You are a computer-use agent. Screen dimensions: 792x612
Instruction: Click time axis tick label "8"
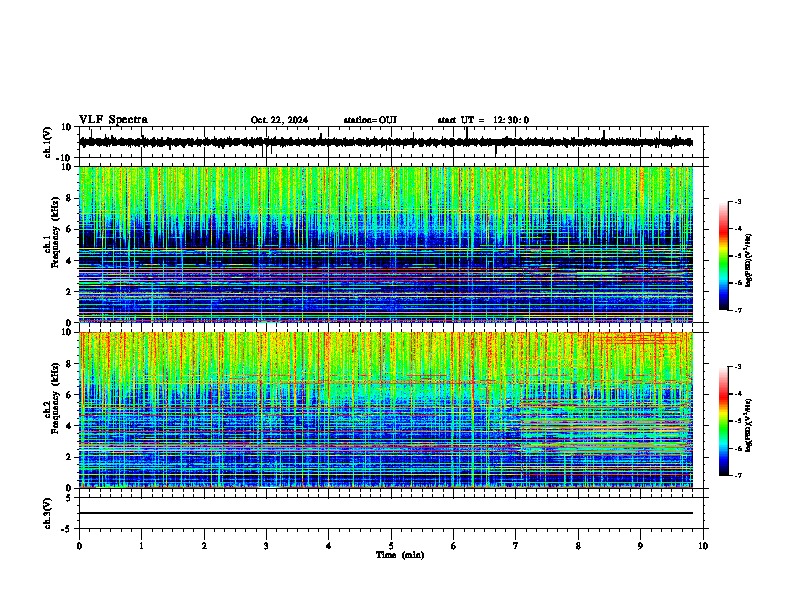(578, 546)
